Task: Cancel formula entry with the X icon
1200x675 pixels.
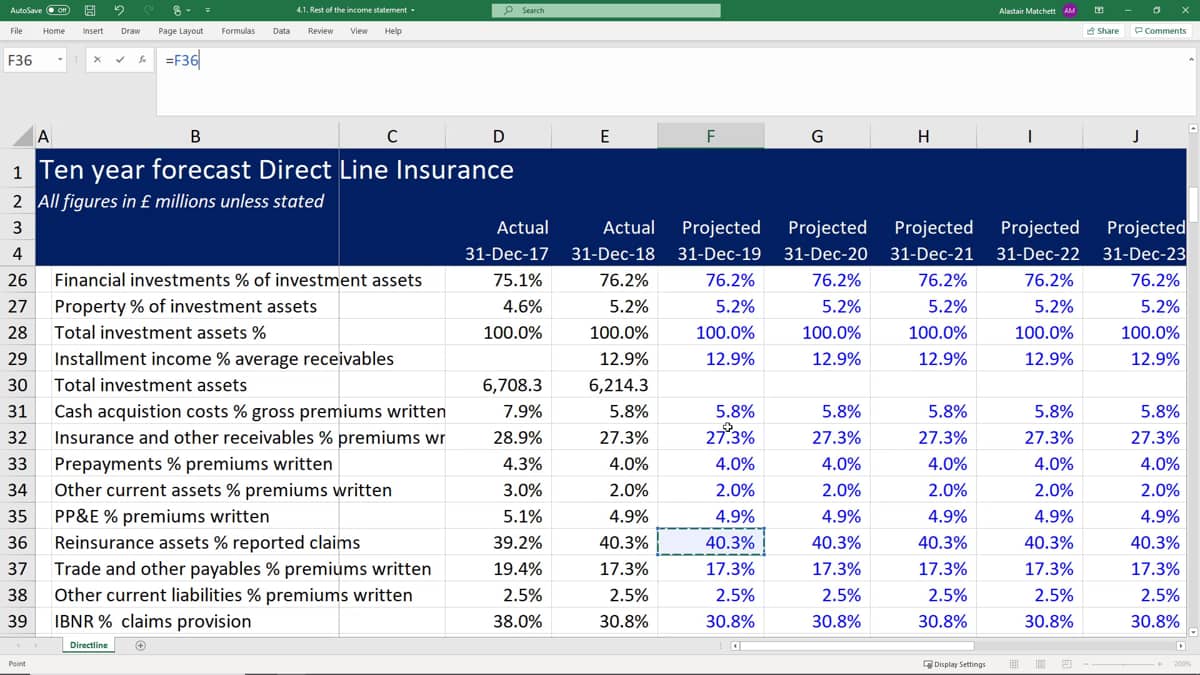Action: (x=97, y=60)
